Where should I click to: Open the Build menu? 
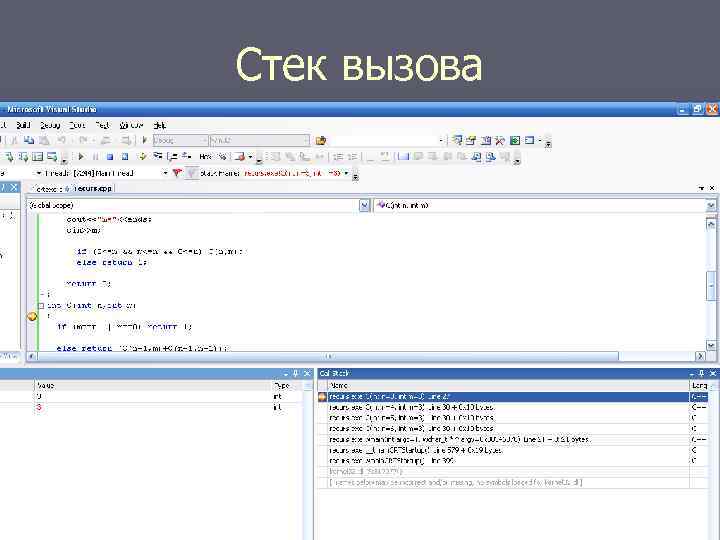23,125
